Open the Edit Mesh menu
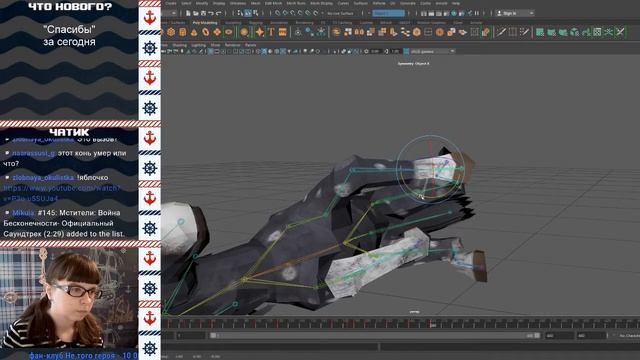640x360 pixels. [x=273, y=3]
